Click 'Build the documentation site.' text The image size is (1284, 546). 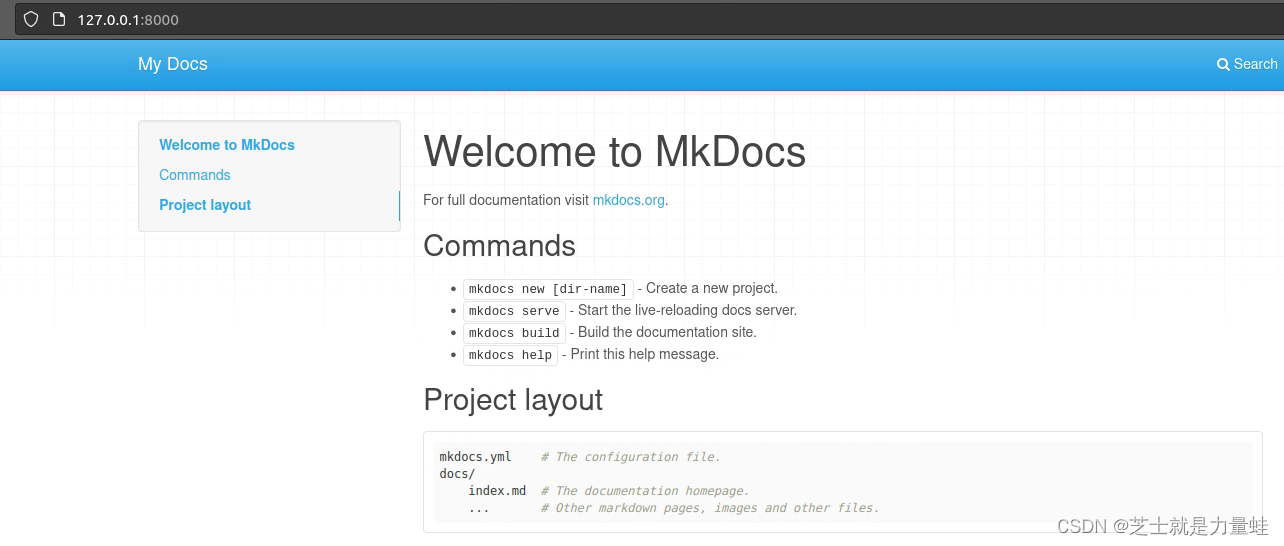coord(667,332)
